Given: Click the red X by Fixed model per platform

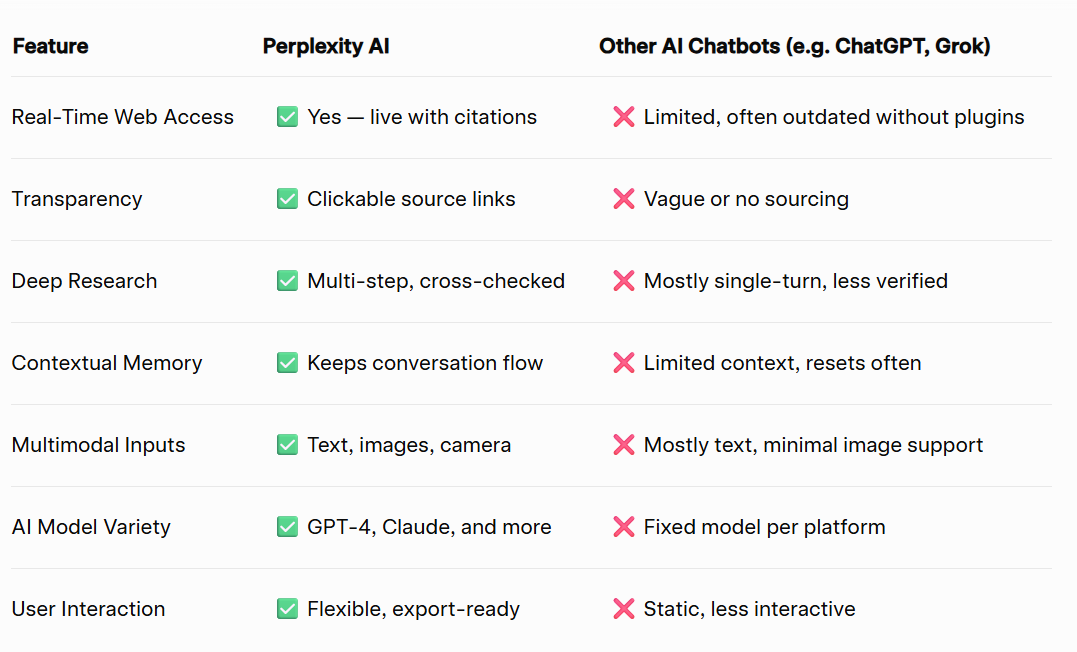Looking at the screenshot, I should coord(624,526).
